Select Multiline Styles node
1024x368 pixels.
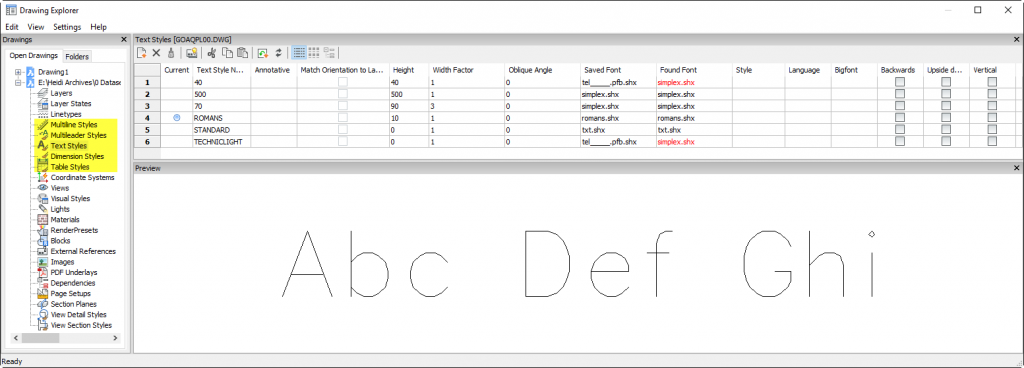click(x=74, y=125)
